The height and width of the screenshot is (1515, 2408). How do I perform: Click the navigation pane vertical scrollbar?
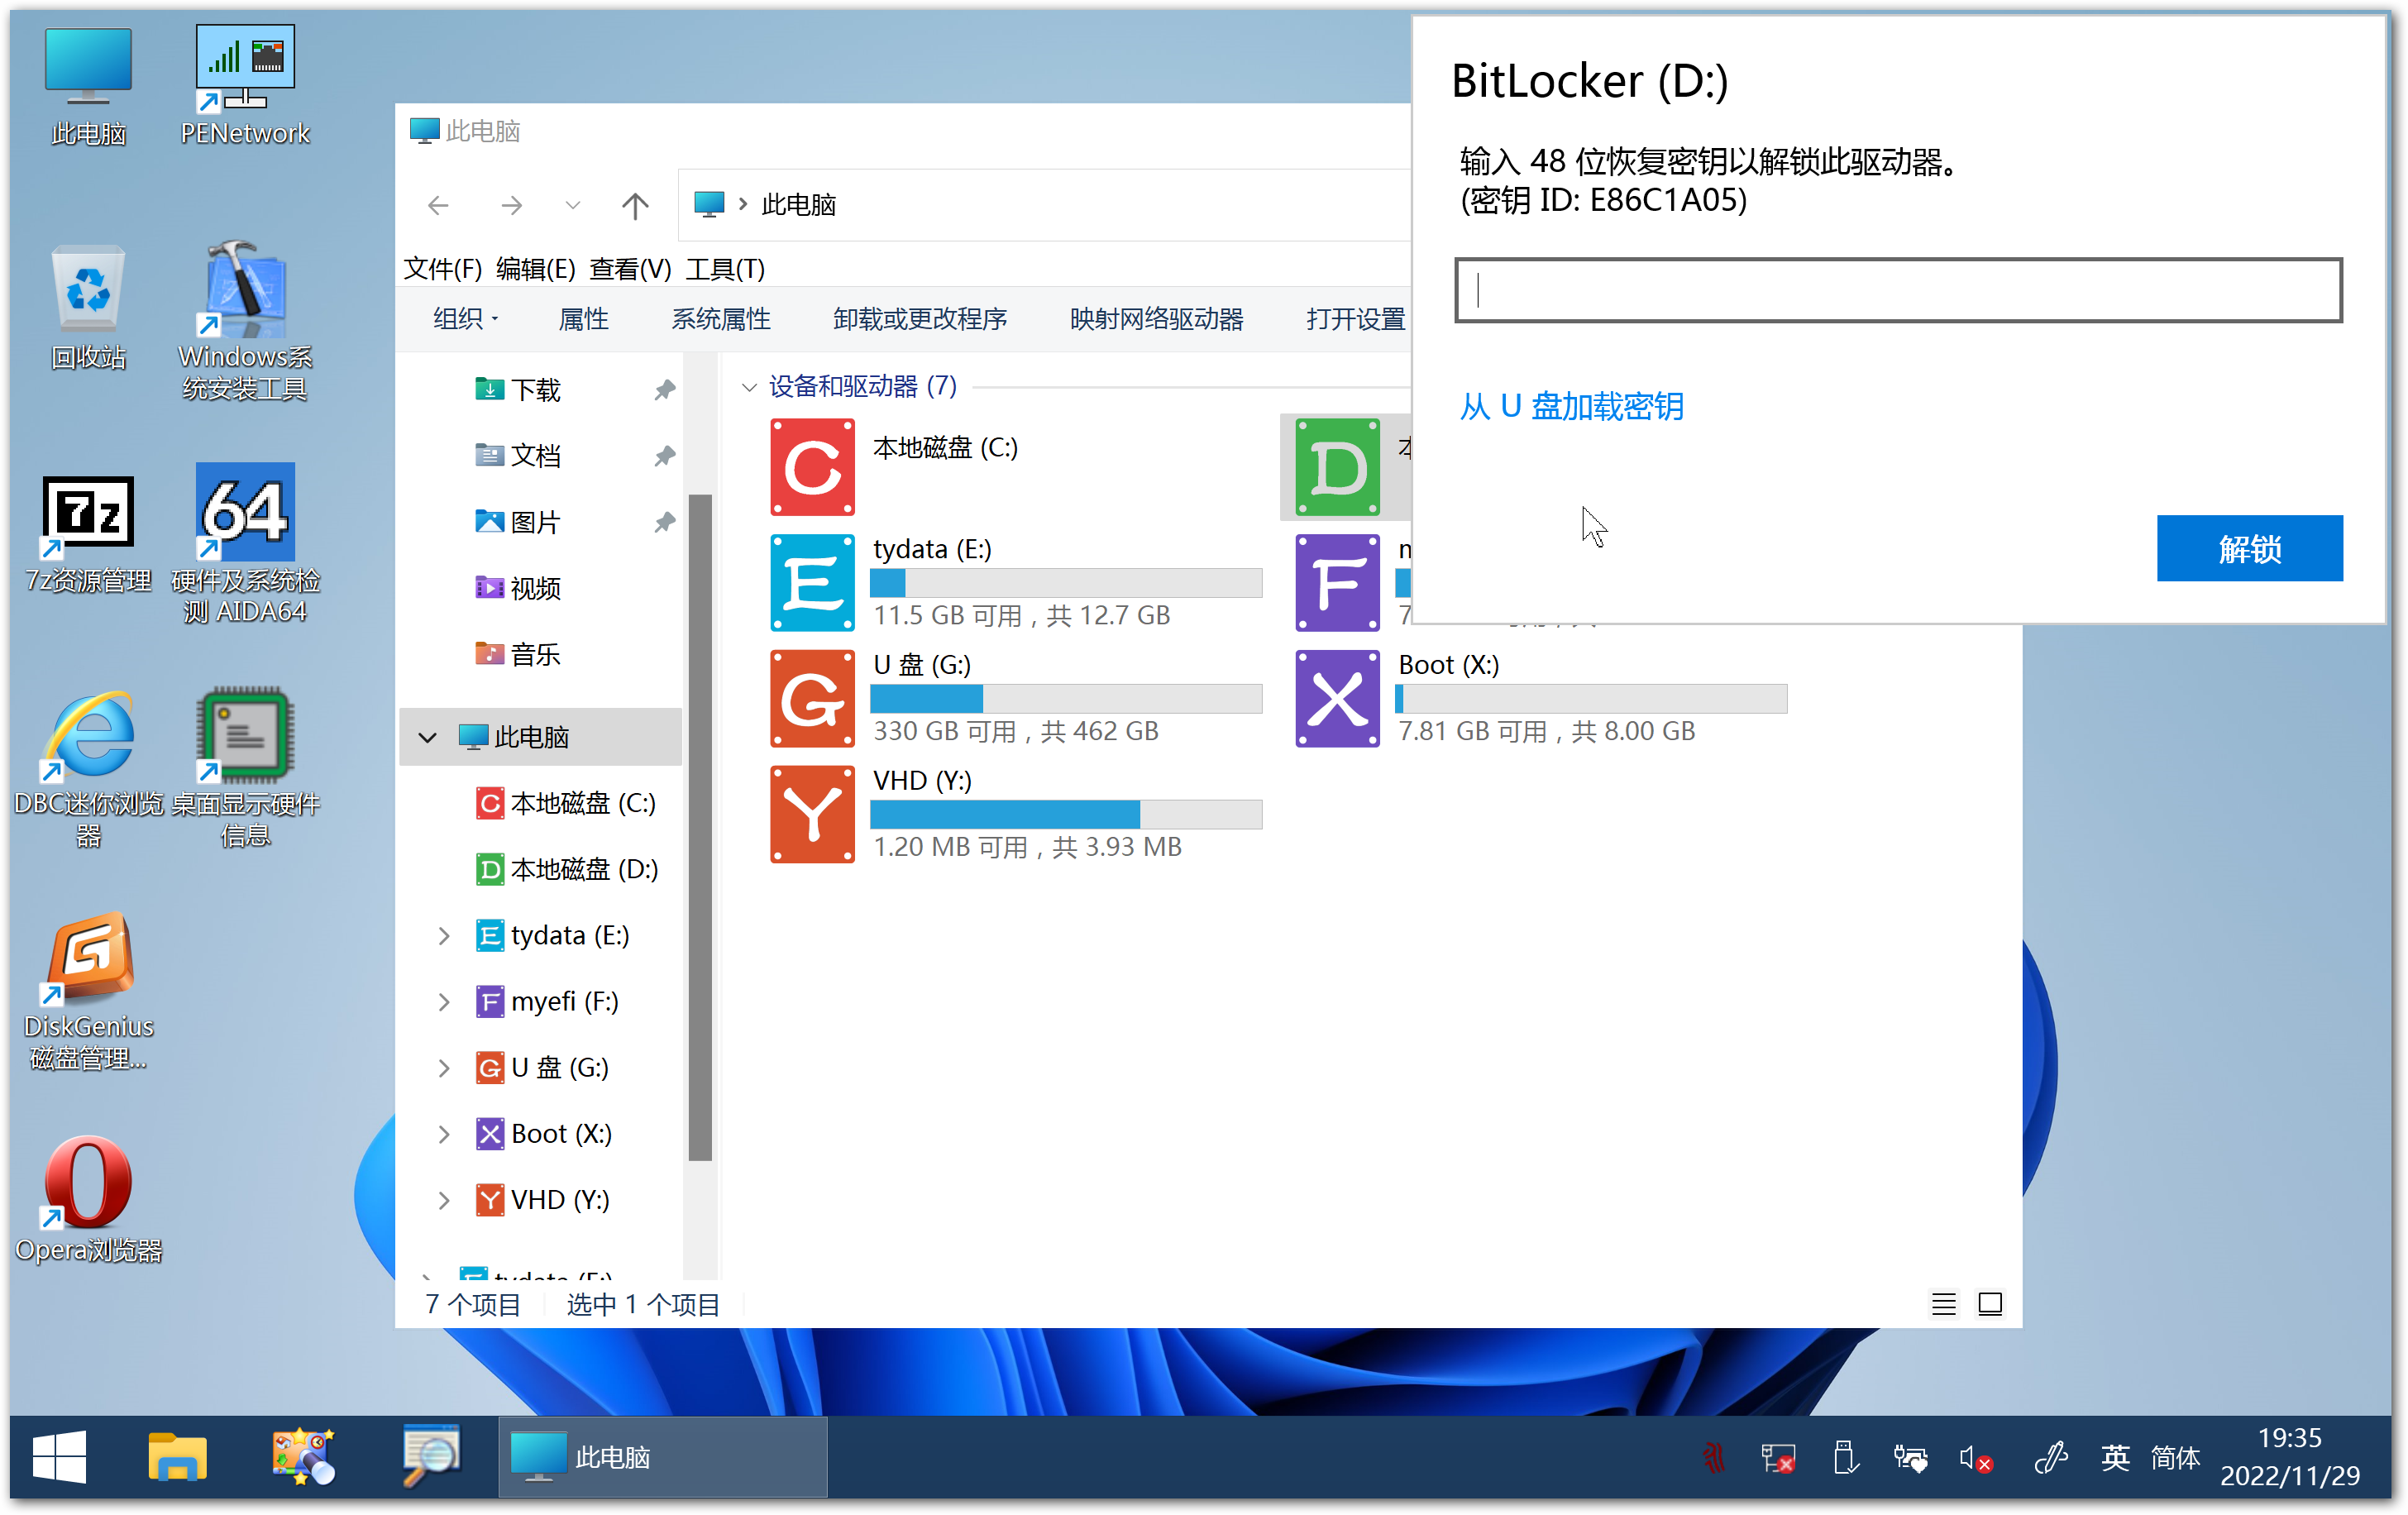point(700,828)
